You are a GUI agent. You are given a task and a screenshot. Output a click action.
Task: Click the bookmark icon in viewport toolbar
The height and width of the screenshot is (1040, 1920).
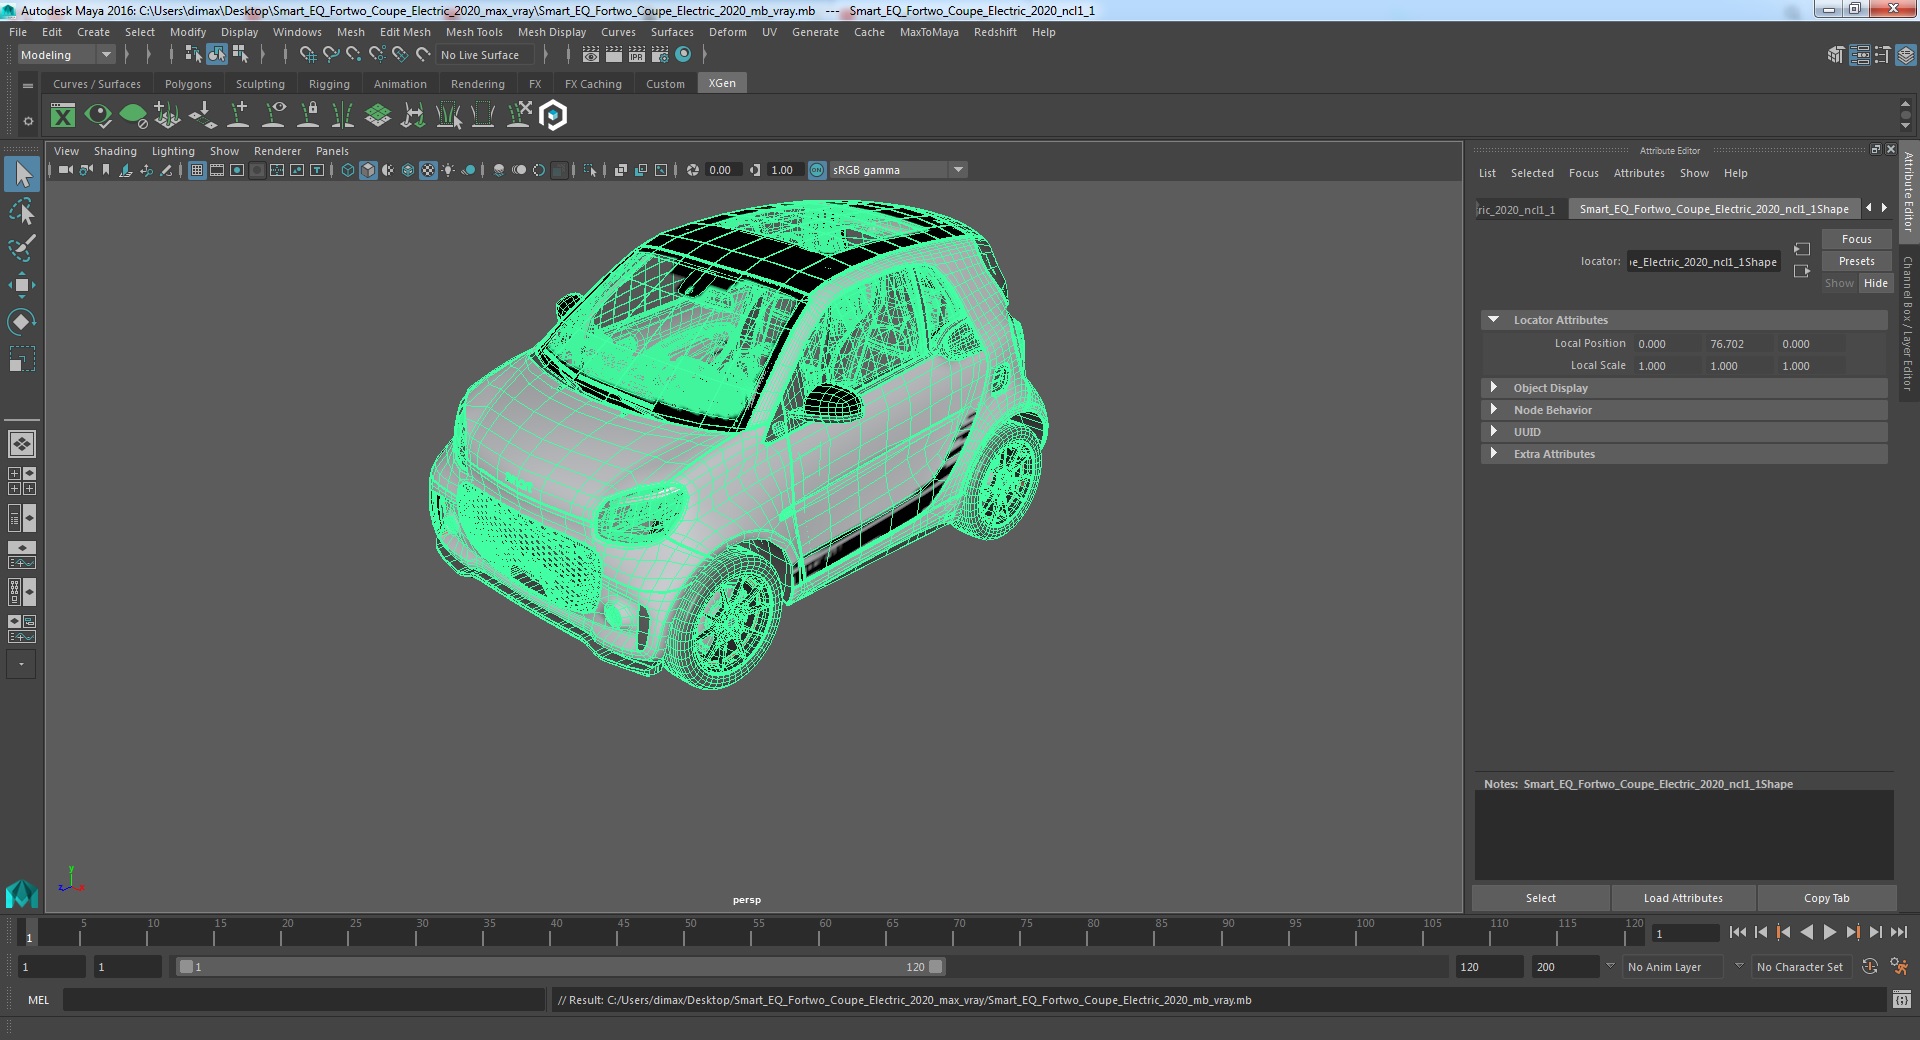[106, 170]
